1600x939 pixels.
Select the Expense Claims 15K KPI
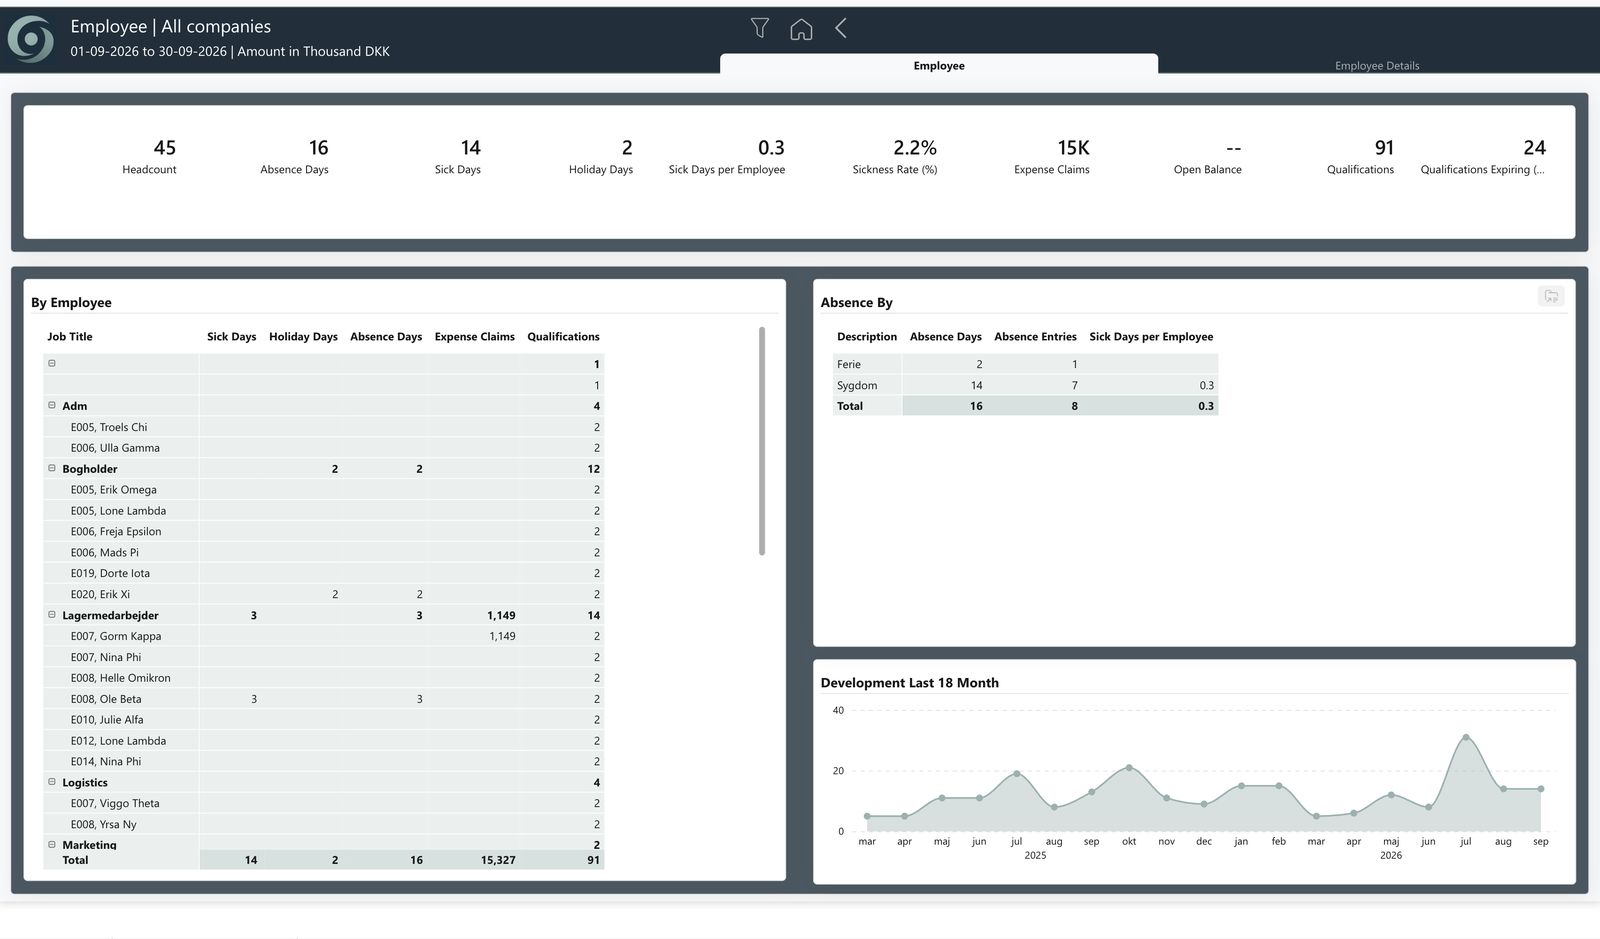1052,157
